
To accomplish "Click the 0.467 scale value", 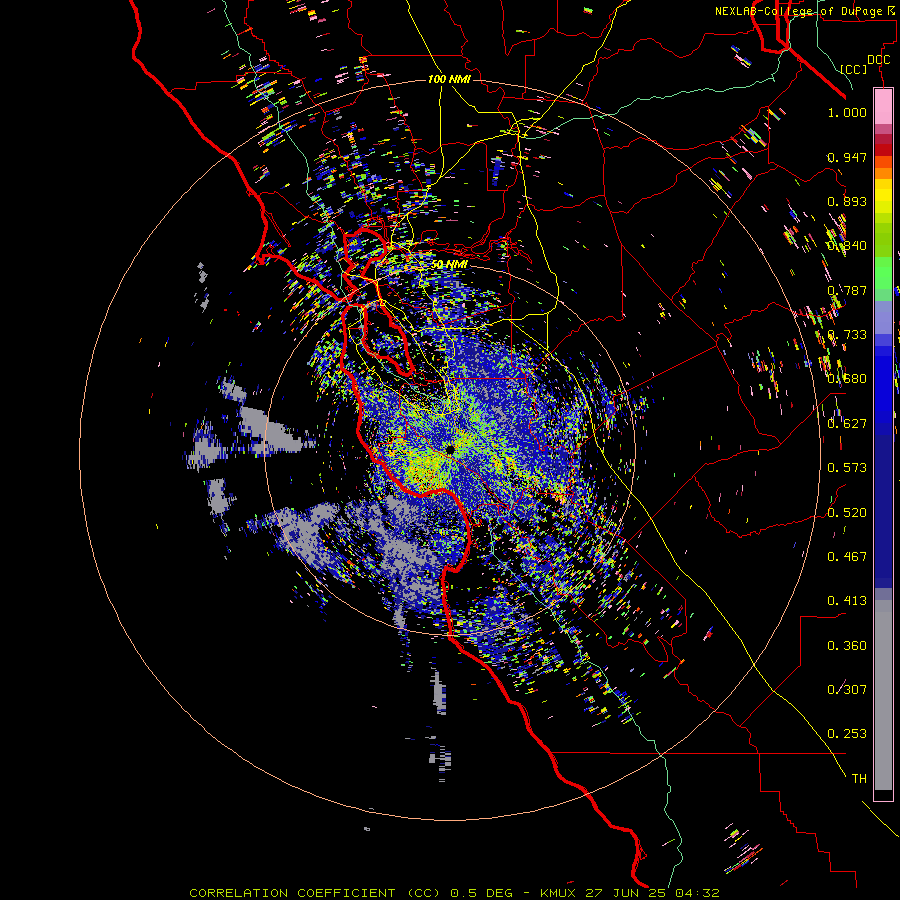I will coord(847,557).
